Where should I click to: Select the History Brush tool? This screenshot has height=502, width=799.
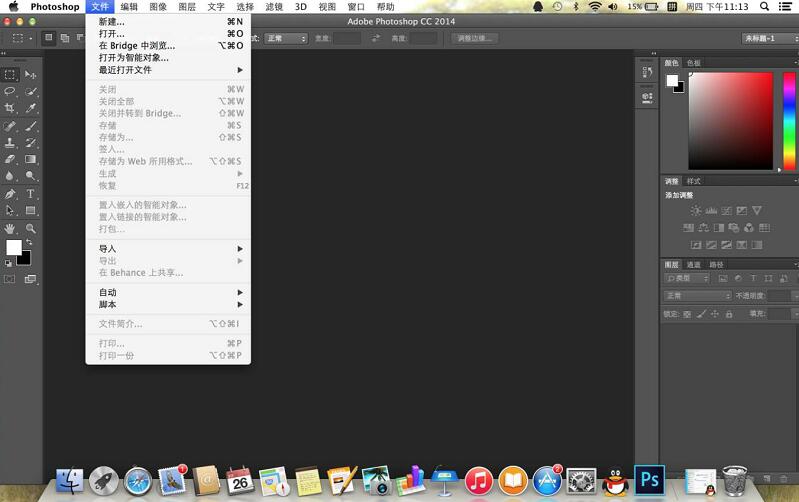(31, 143)
